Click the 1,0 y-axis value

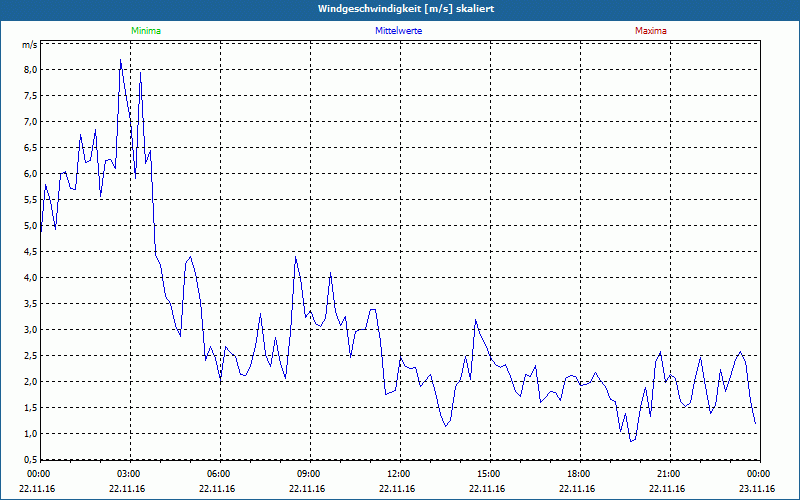pos(31,434)
